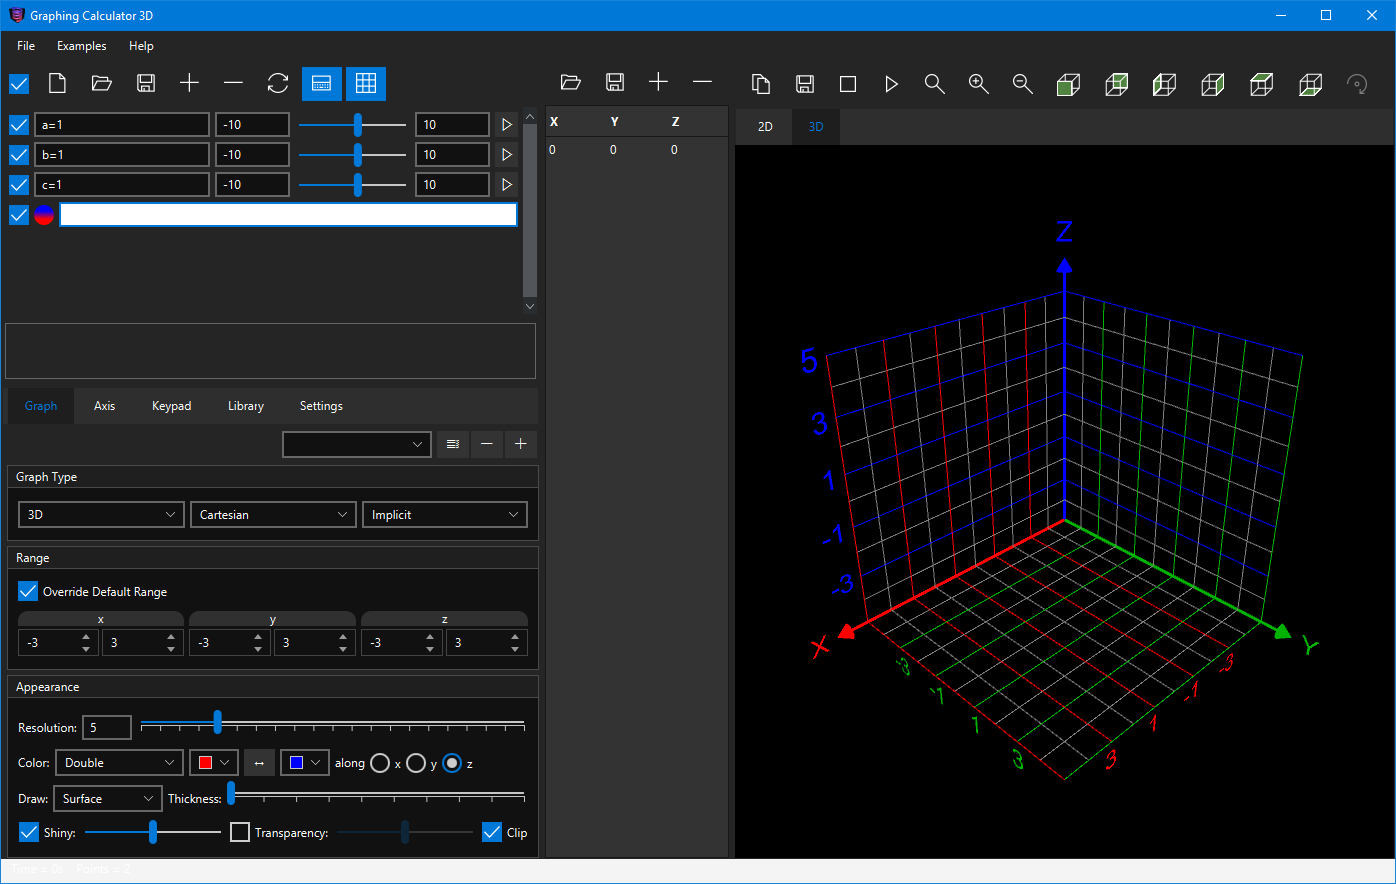Image resolution: width=1396 pixels, height=884 pixels.
Task: Open the Cartesian coordinate system dropdown
Action: pos(272,515)
